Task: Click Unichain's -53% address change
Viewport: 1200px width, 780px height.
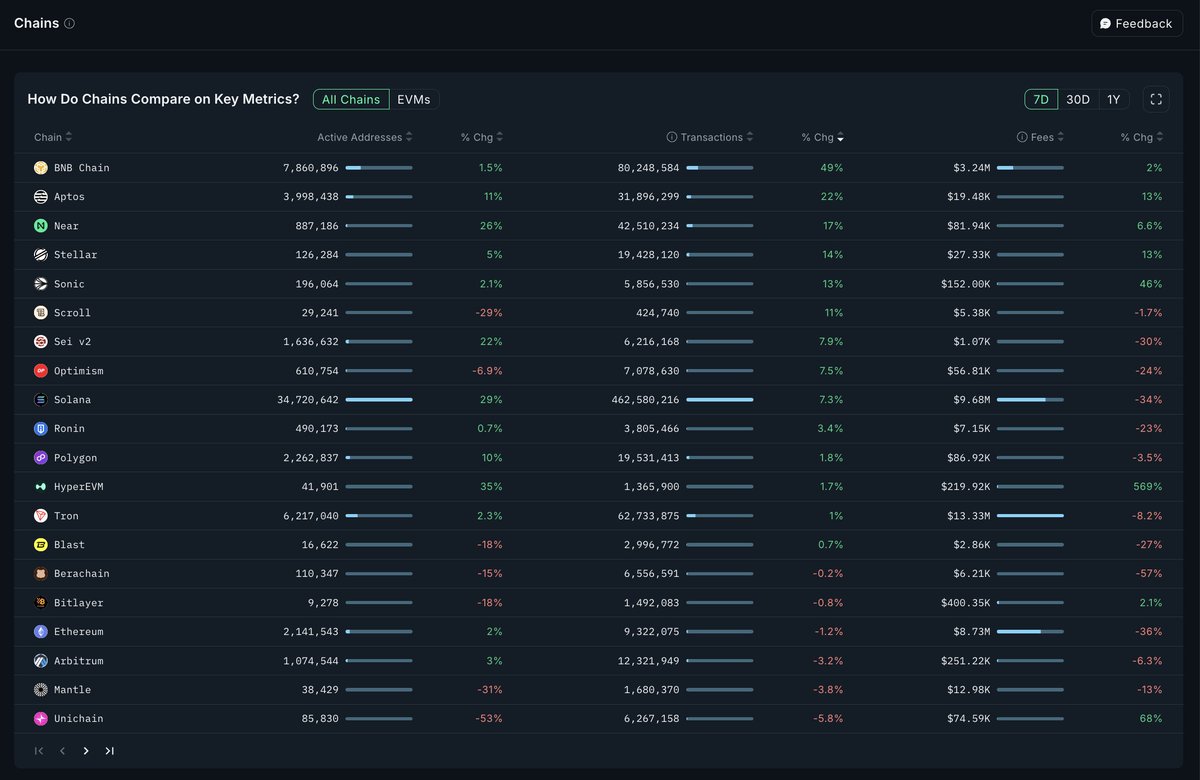Action: point(489,719)
